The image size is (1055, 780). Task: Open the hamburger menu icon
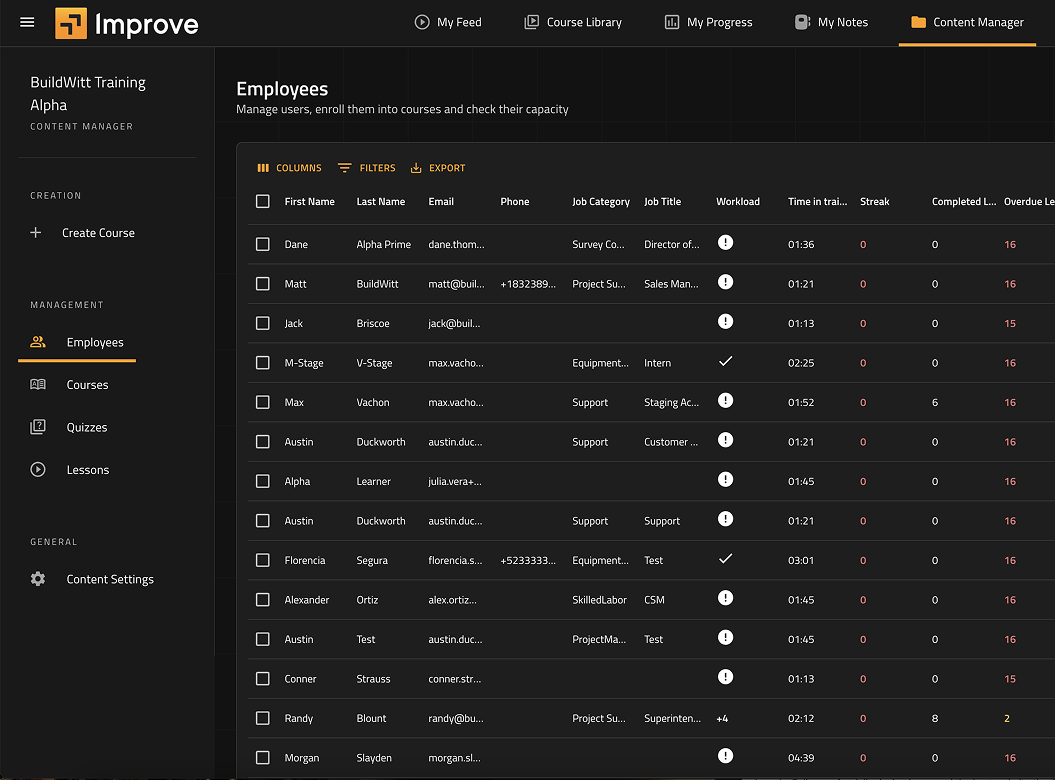[x=27, y=22]
